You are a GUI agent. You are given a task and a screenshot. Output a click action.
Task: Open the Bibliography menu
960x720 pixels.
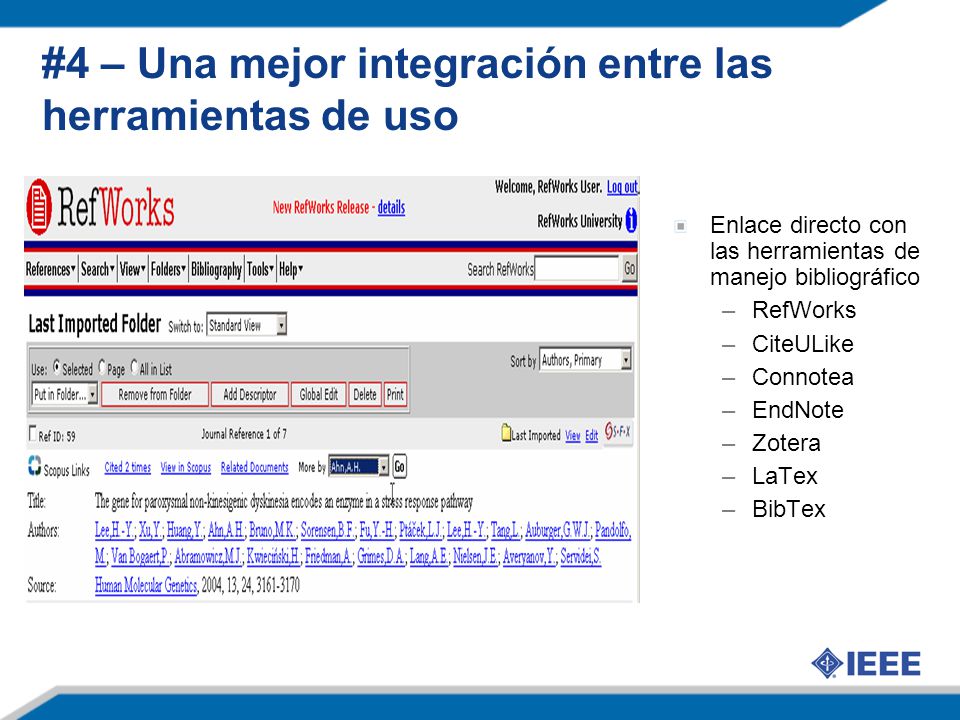[x=216, y=269]
